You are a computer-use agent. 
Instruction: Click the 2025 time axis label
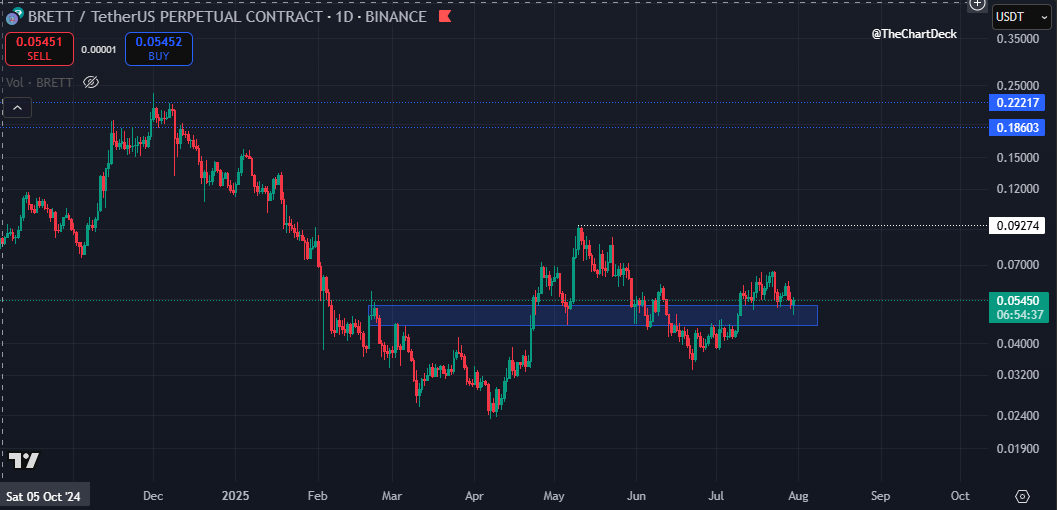[236, 497]
